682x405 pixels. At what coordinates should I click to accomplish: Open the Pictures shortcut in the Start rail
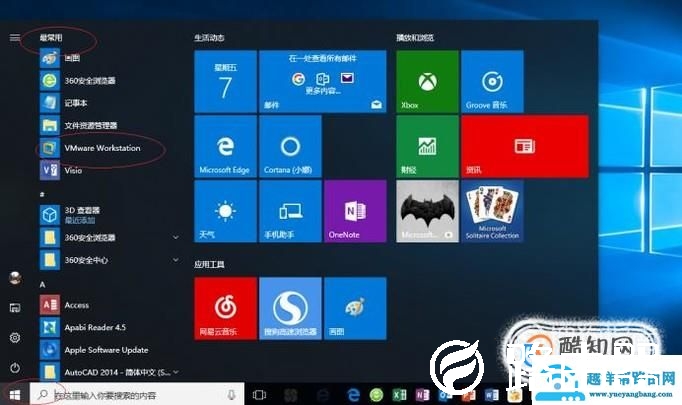tap(15, 308)
